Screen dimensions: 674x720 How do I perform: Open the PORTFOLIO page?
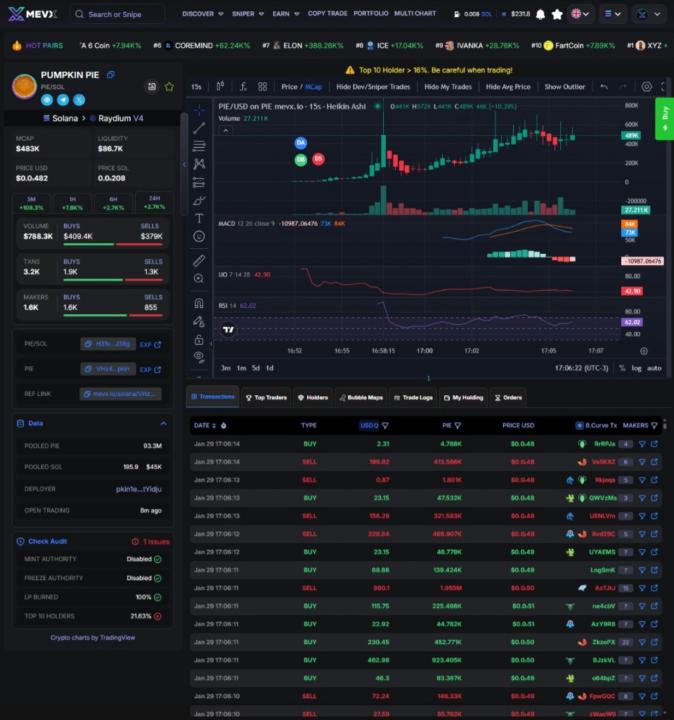click(x=371, y=13)
